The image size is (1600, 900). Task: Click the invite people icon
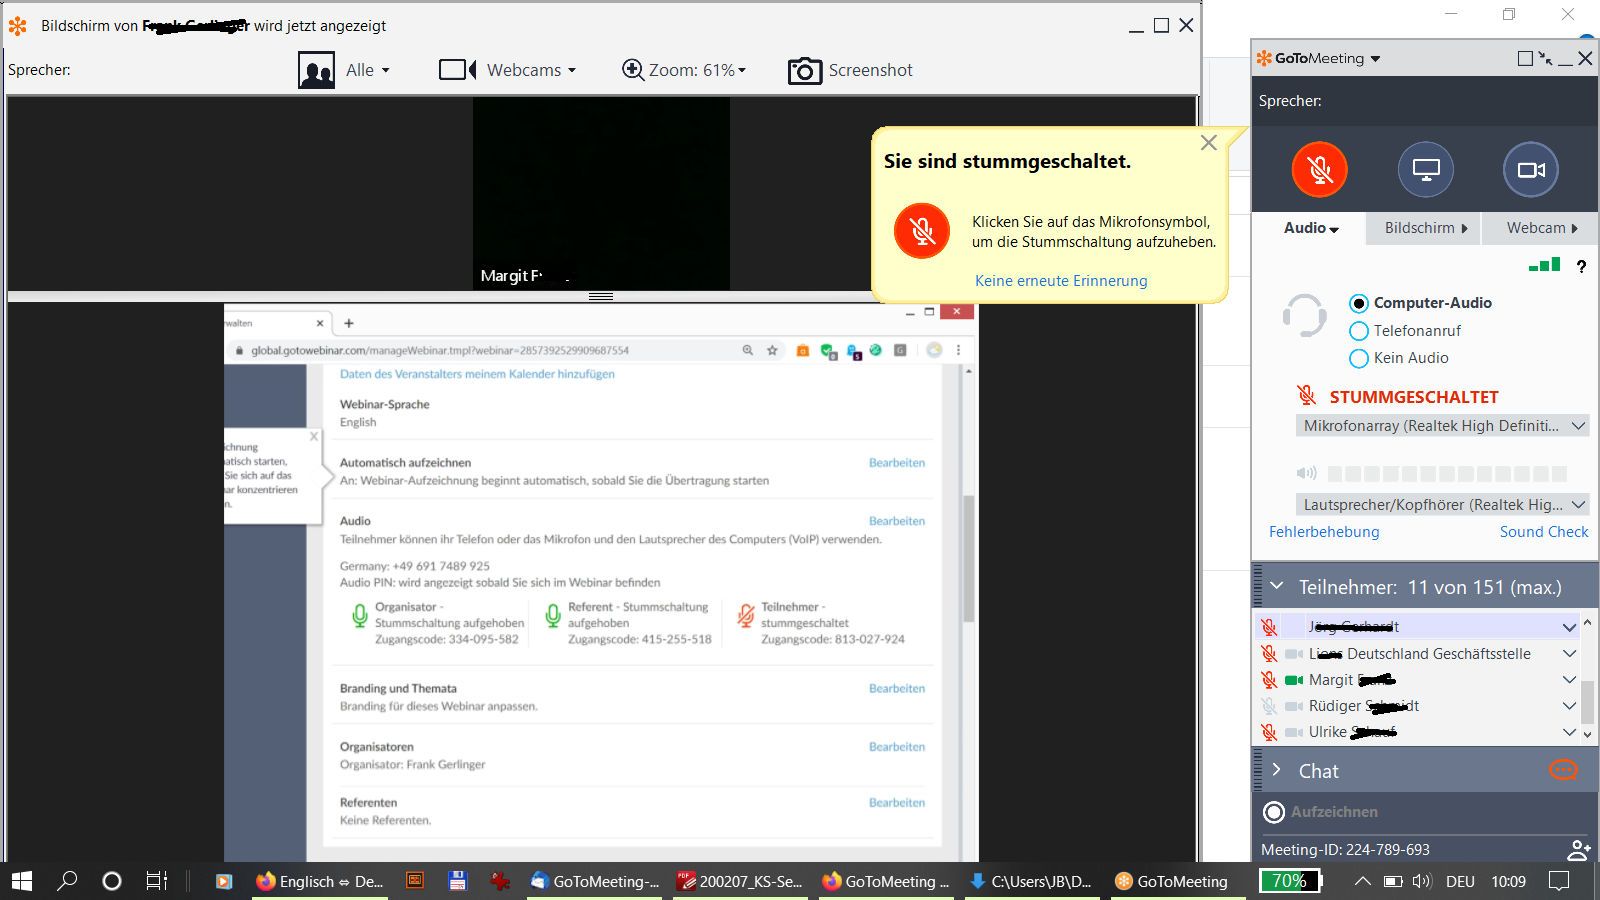coord(1578,850)
